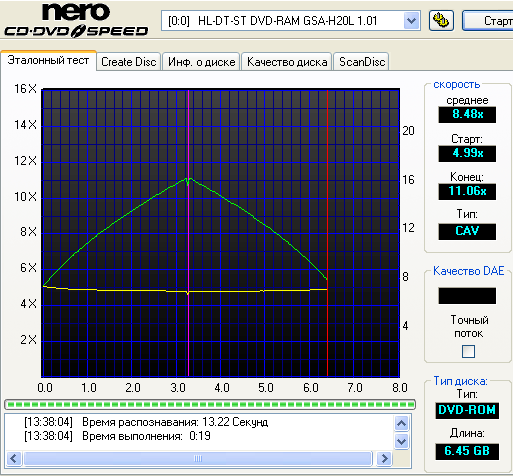Select the log line Время распознавания: 13.22 Секунд
513x476 pixels.
pyautogui.click(x=146, y=422)
